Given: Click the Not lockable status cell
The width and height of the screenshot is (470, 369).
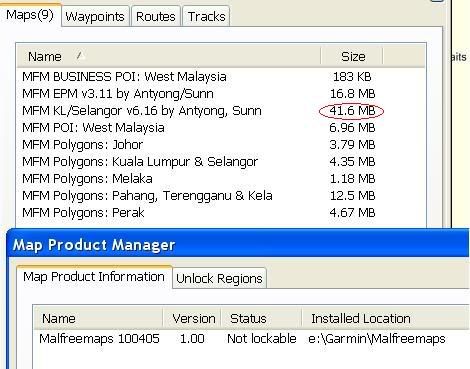Looking at the screenshot, I should tap(262, 339).
